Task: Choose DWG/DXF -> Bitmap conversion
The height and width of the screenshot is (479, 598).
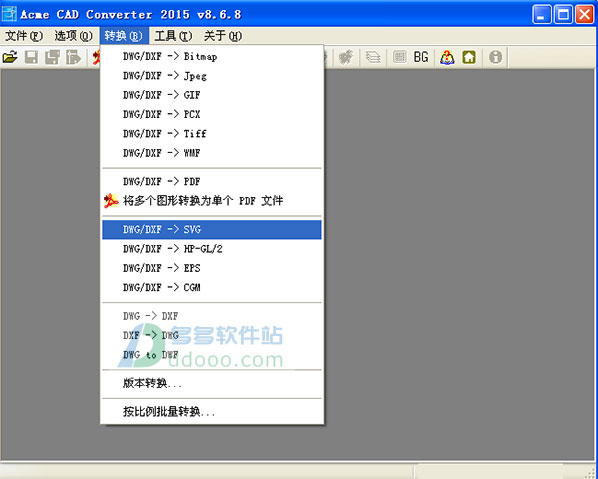Action: 212,56
